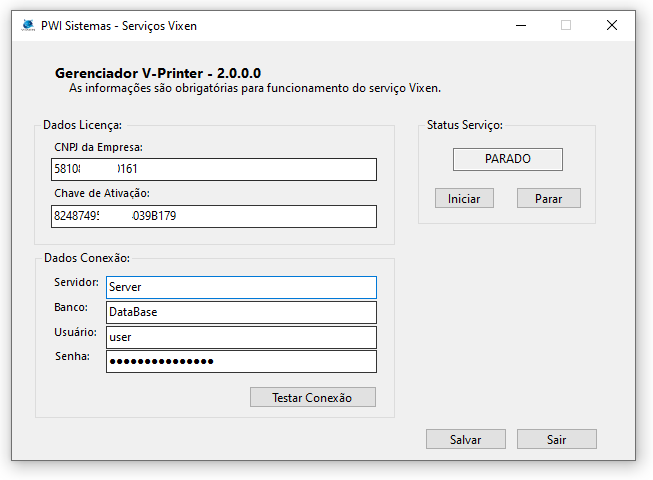Save settings with Salvar button
Viewport: 653px width, 480px height.
466,439
